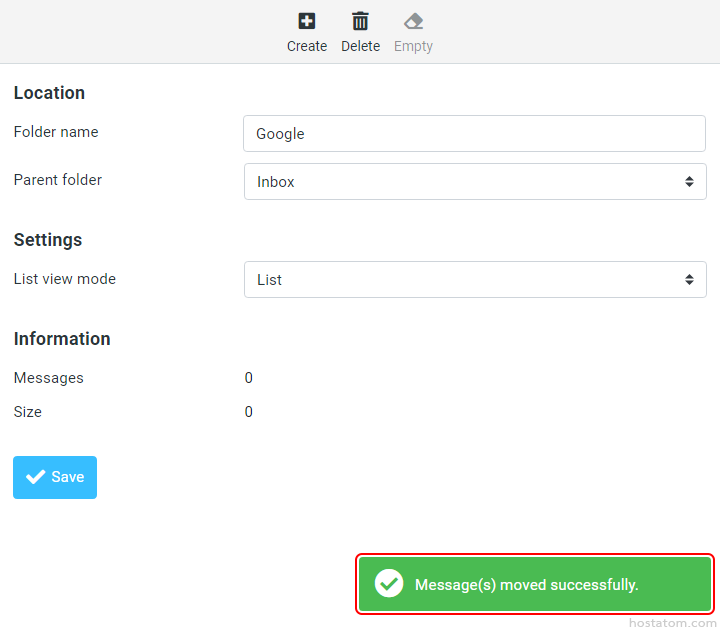Click the Parent folder dropdown arrow icon
Viewport: 720px width, 630px height.
[689, 182]
